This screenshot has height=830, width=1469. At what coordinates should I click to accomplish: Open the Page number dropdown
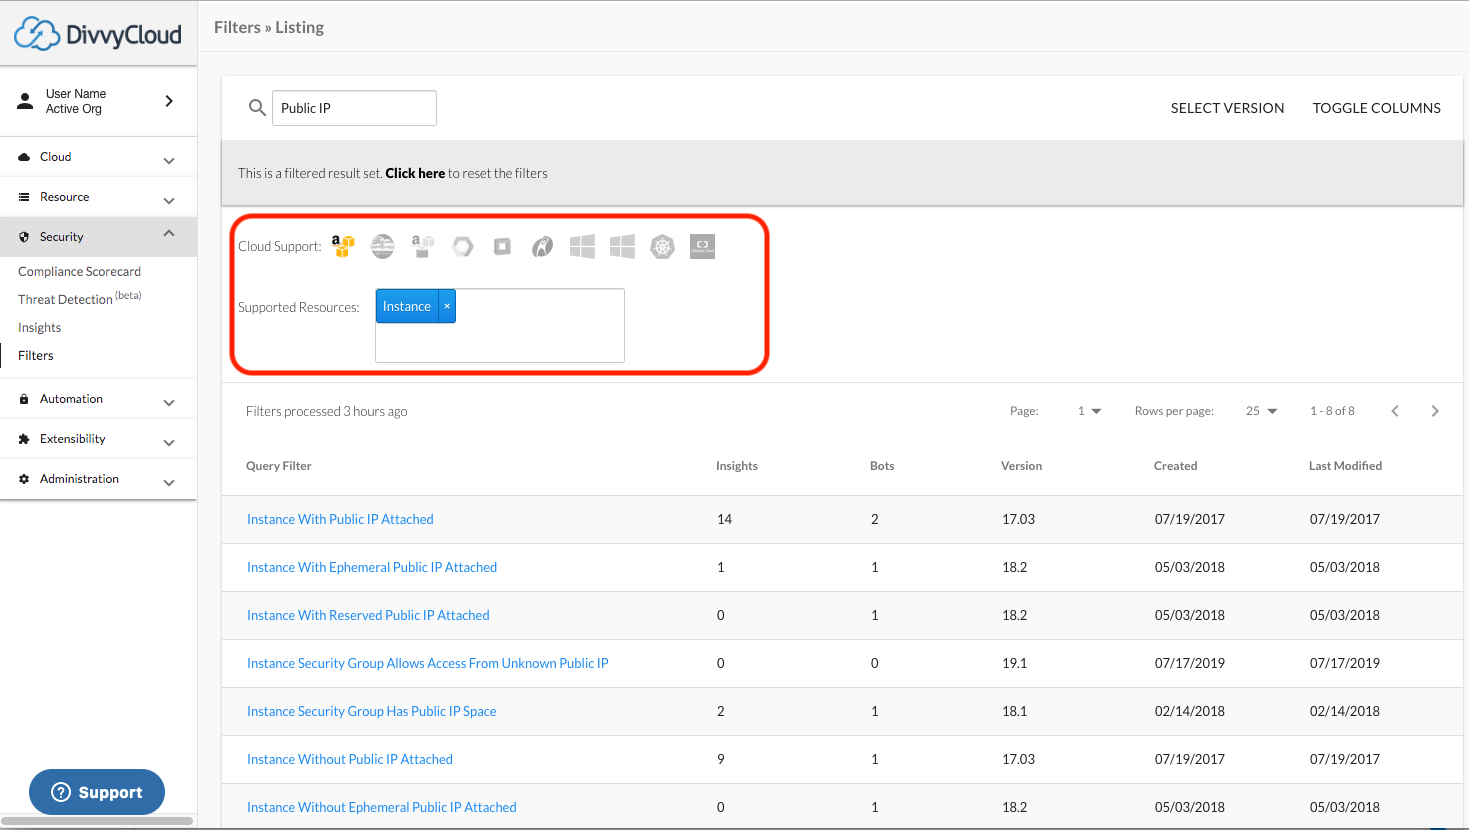[1089, 411]
